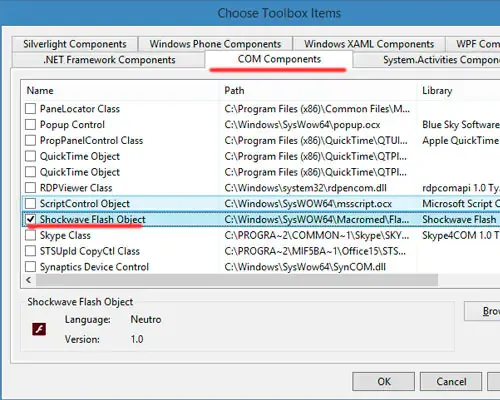Viewport: 500px width, 400px height.
Task: Click the rdpencom.dll path cell
Action: [x=305, y=188]
